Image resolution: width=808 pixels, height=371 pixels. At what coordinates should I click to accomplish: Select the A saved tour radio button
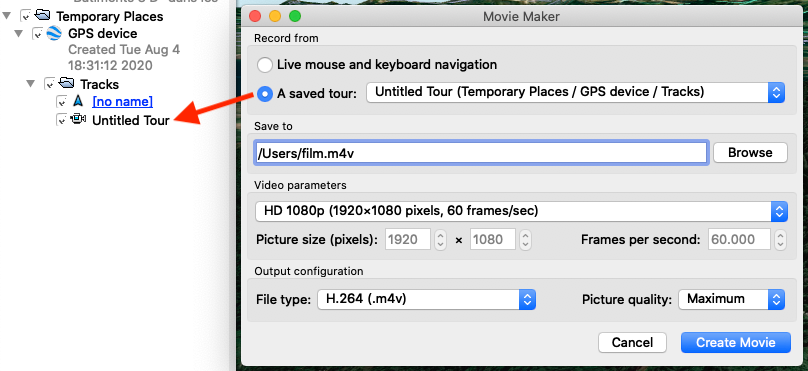tap(265, 94)
